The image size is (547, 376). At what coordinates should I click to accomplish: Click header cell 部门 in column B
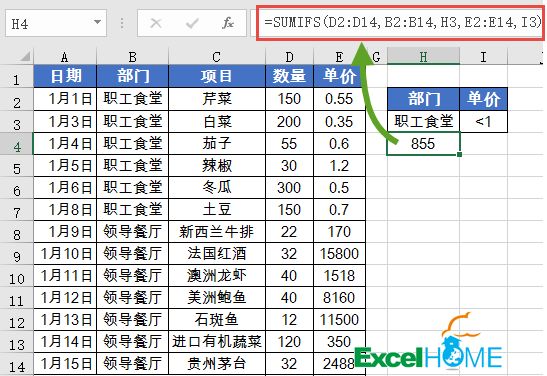pos(133,76)
